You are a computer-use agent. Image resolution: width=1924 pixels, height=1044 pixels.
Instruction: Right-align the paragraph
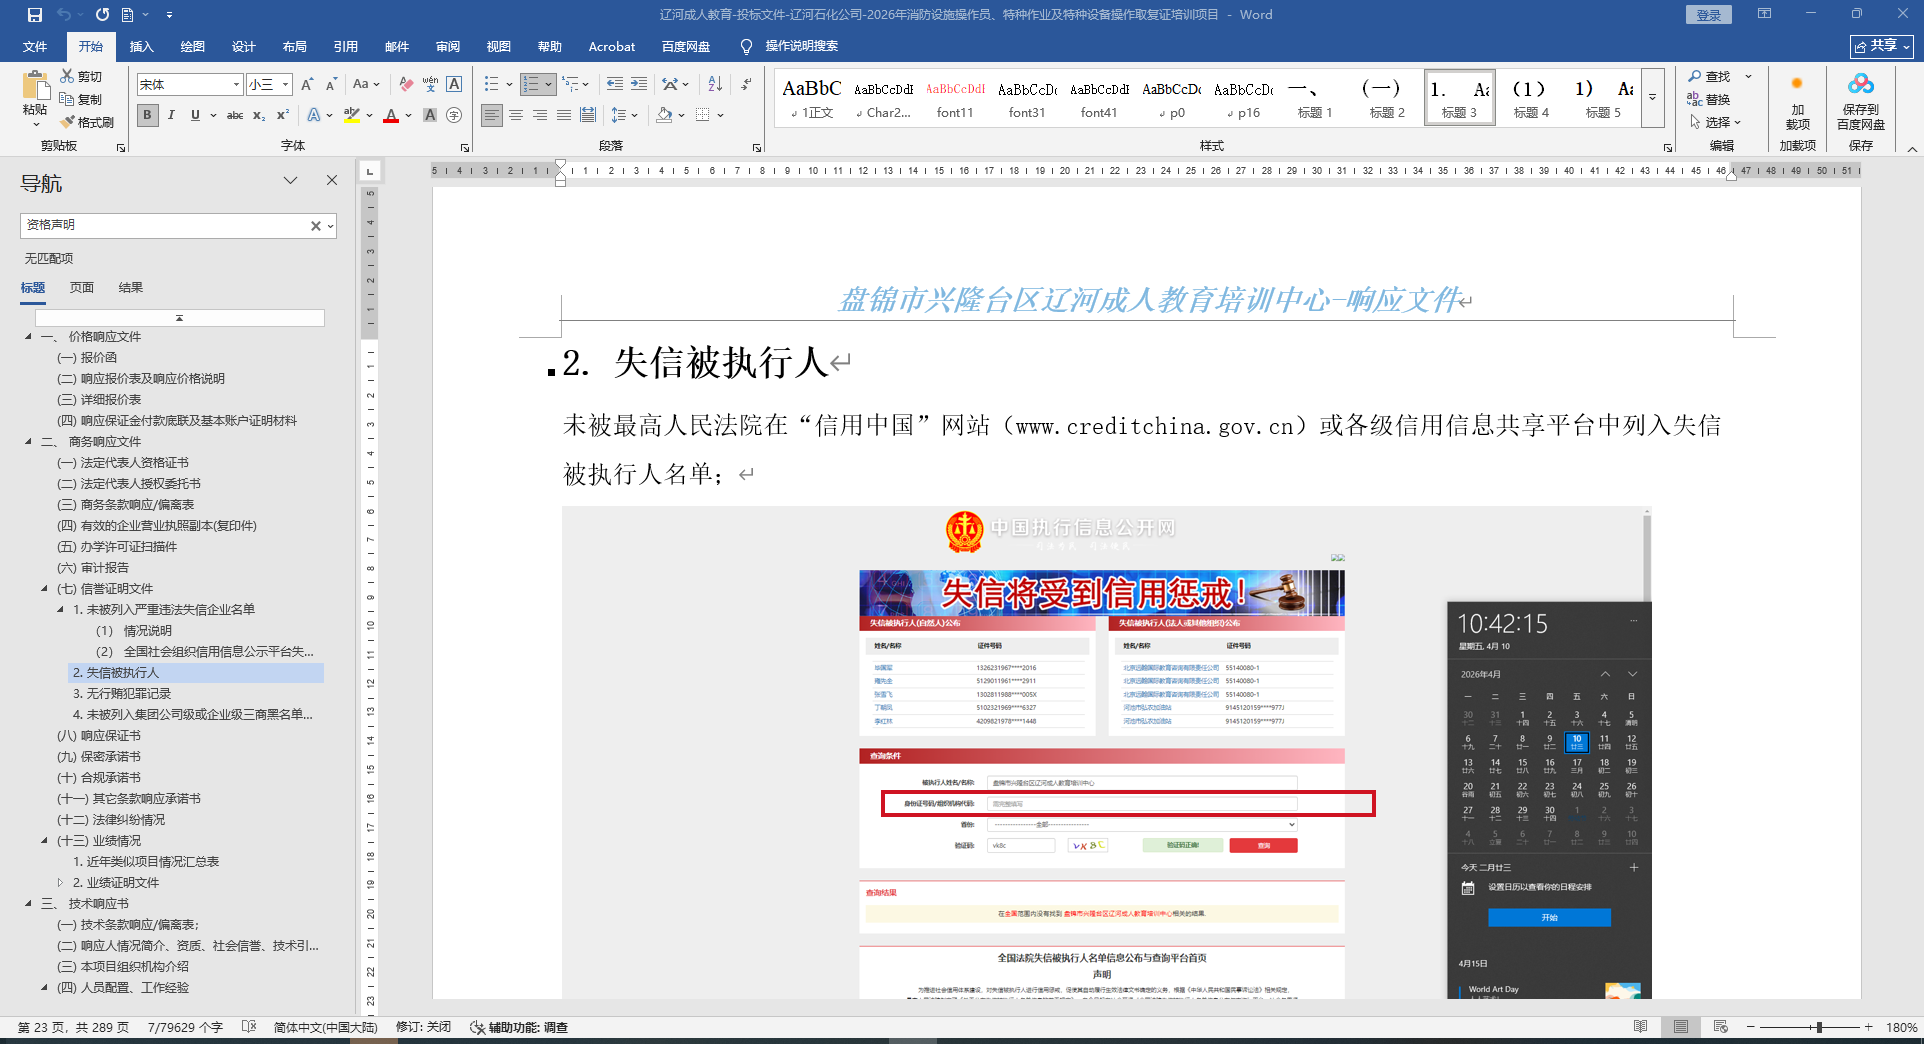click(x=540, y=115)
